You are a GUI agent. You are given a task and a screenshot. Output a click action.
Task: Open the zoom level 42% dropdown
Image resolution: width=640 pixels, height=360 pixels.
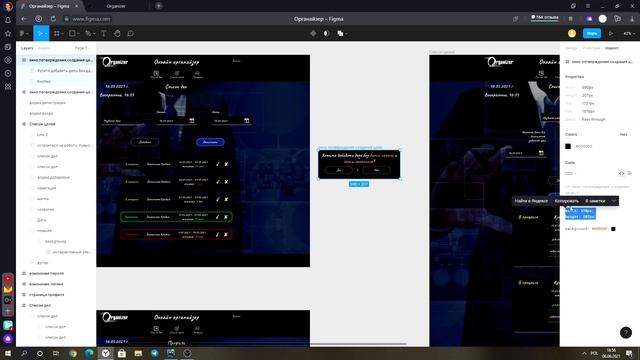tap(629, 33)
